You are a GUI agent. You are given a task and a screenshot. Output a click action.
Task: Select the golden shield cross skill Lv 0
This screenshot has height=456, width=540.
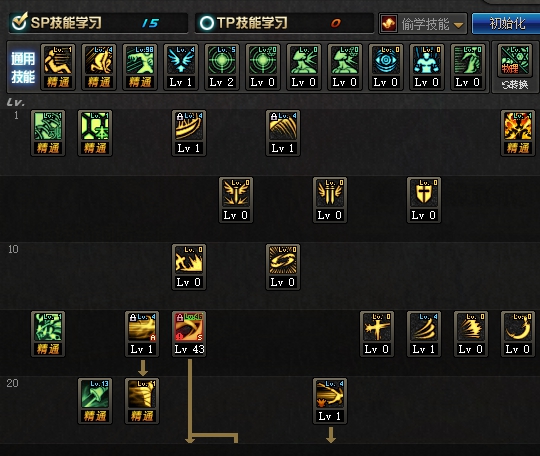(x=424, y=200)
